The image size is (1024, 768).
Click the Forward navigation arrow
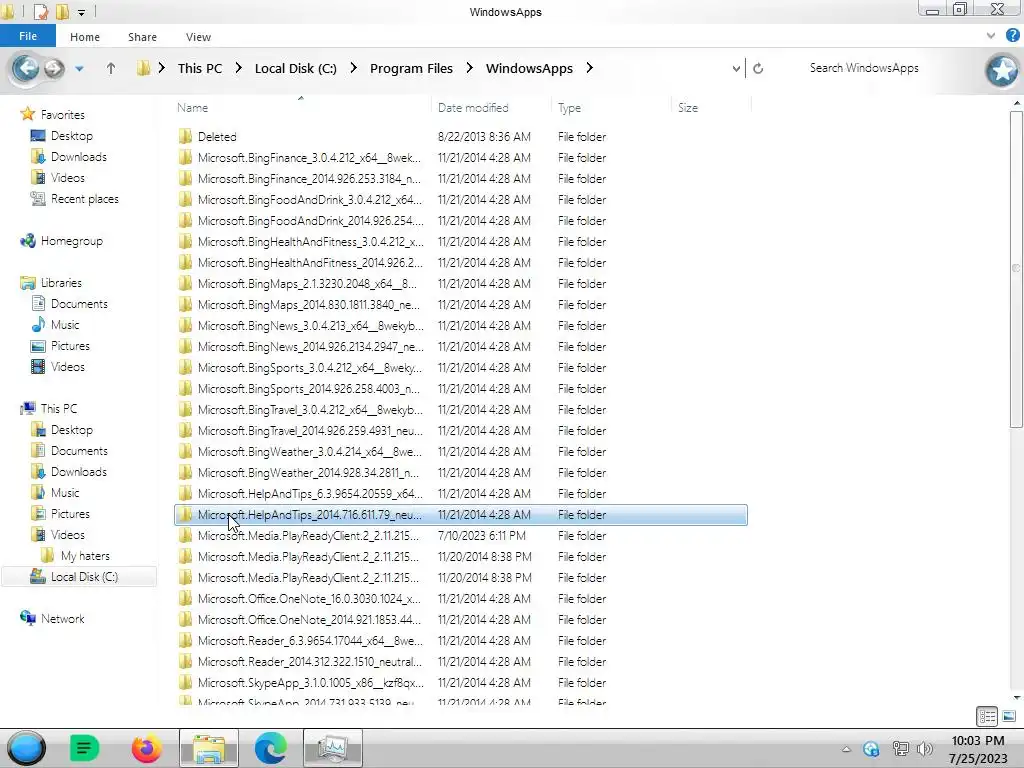[54, 68]
